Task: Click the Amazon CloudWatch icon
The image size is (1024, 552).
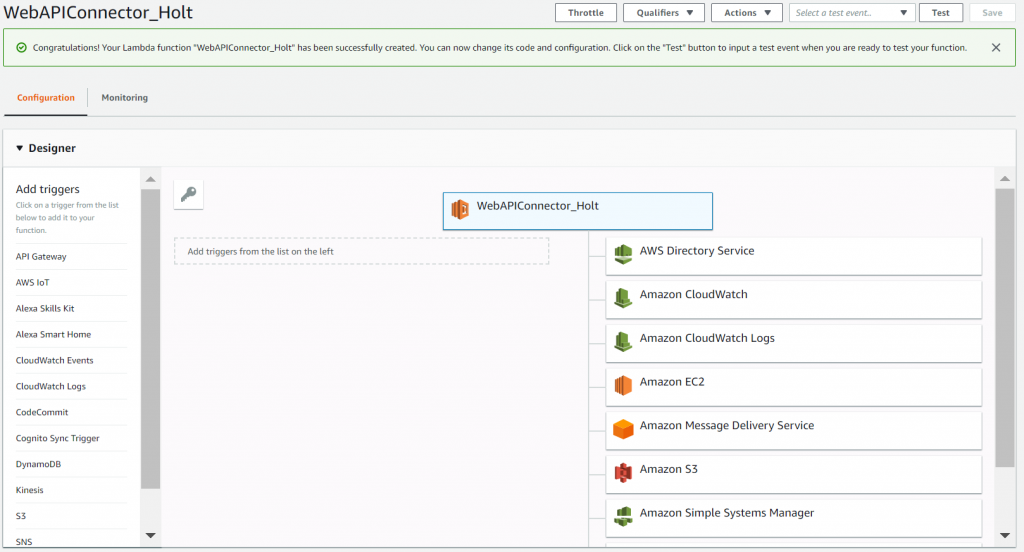Action: pos(623,297)
